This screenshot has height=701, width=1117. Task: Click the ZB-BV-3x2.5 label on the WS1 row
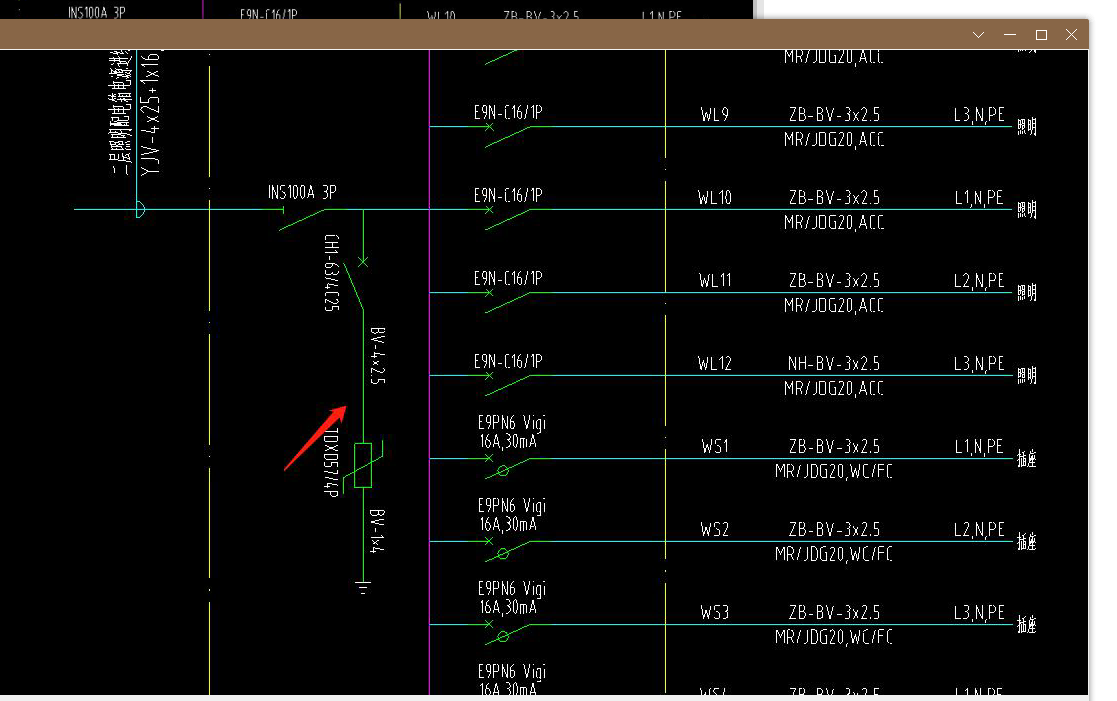(x=834, y=447)
